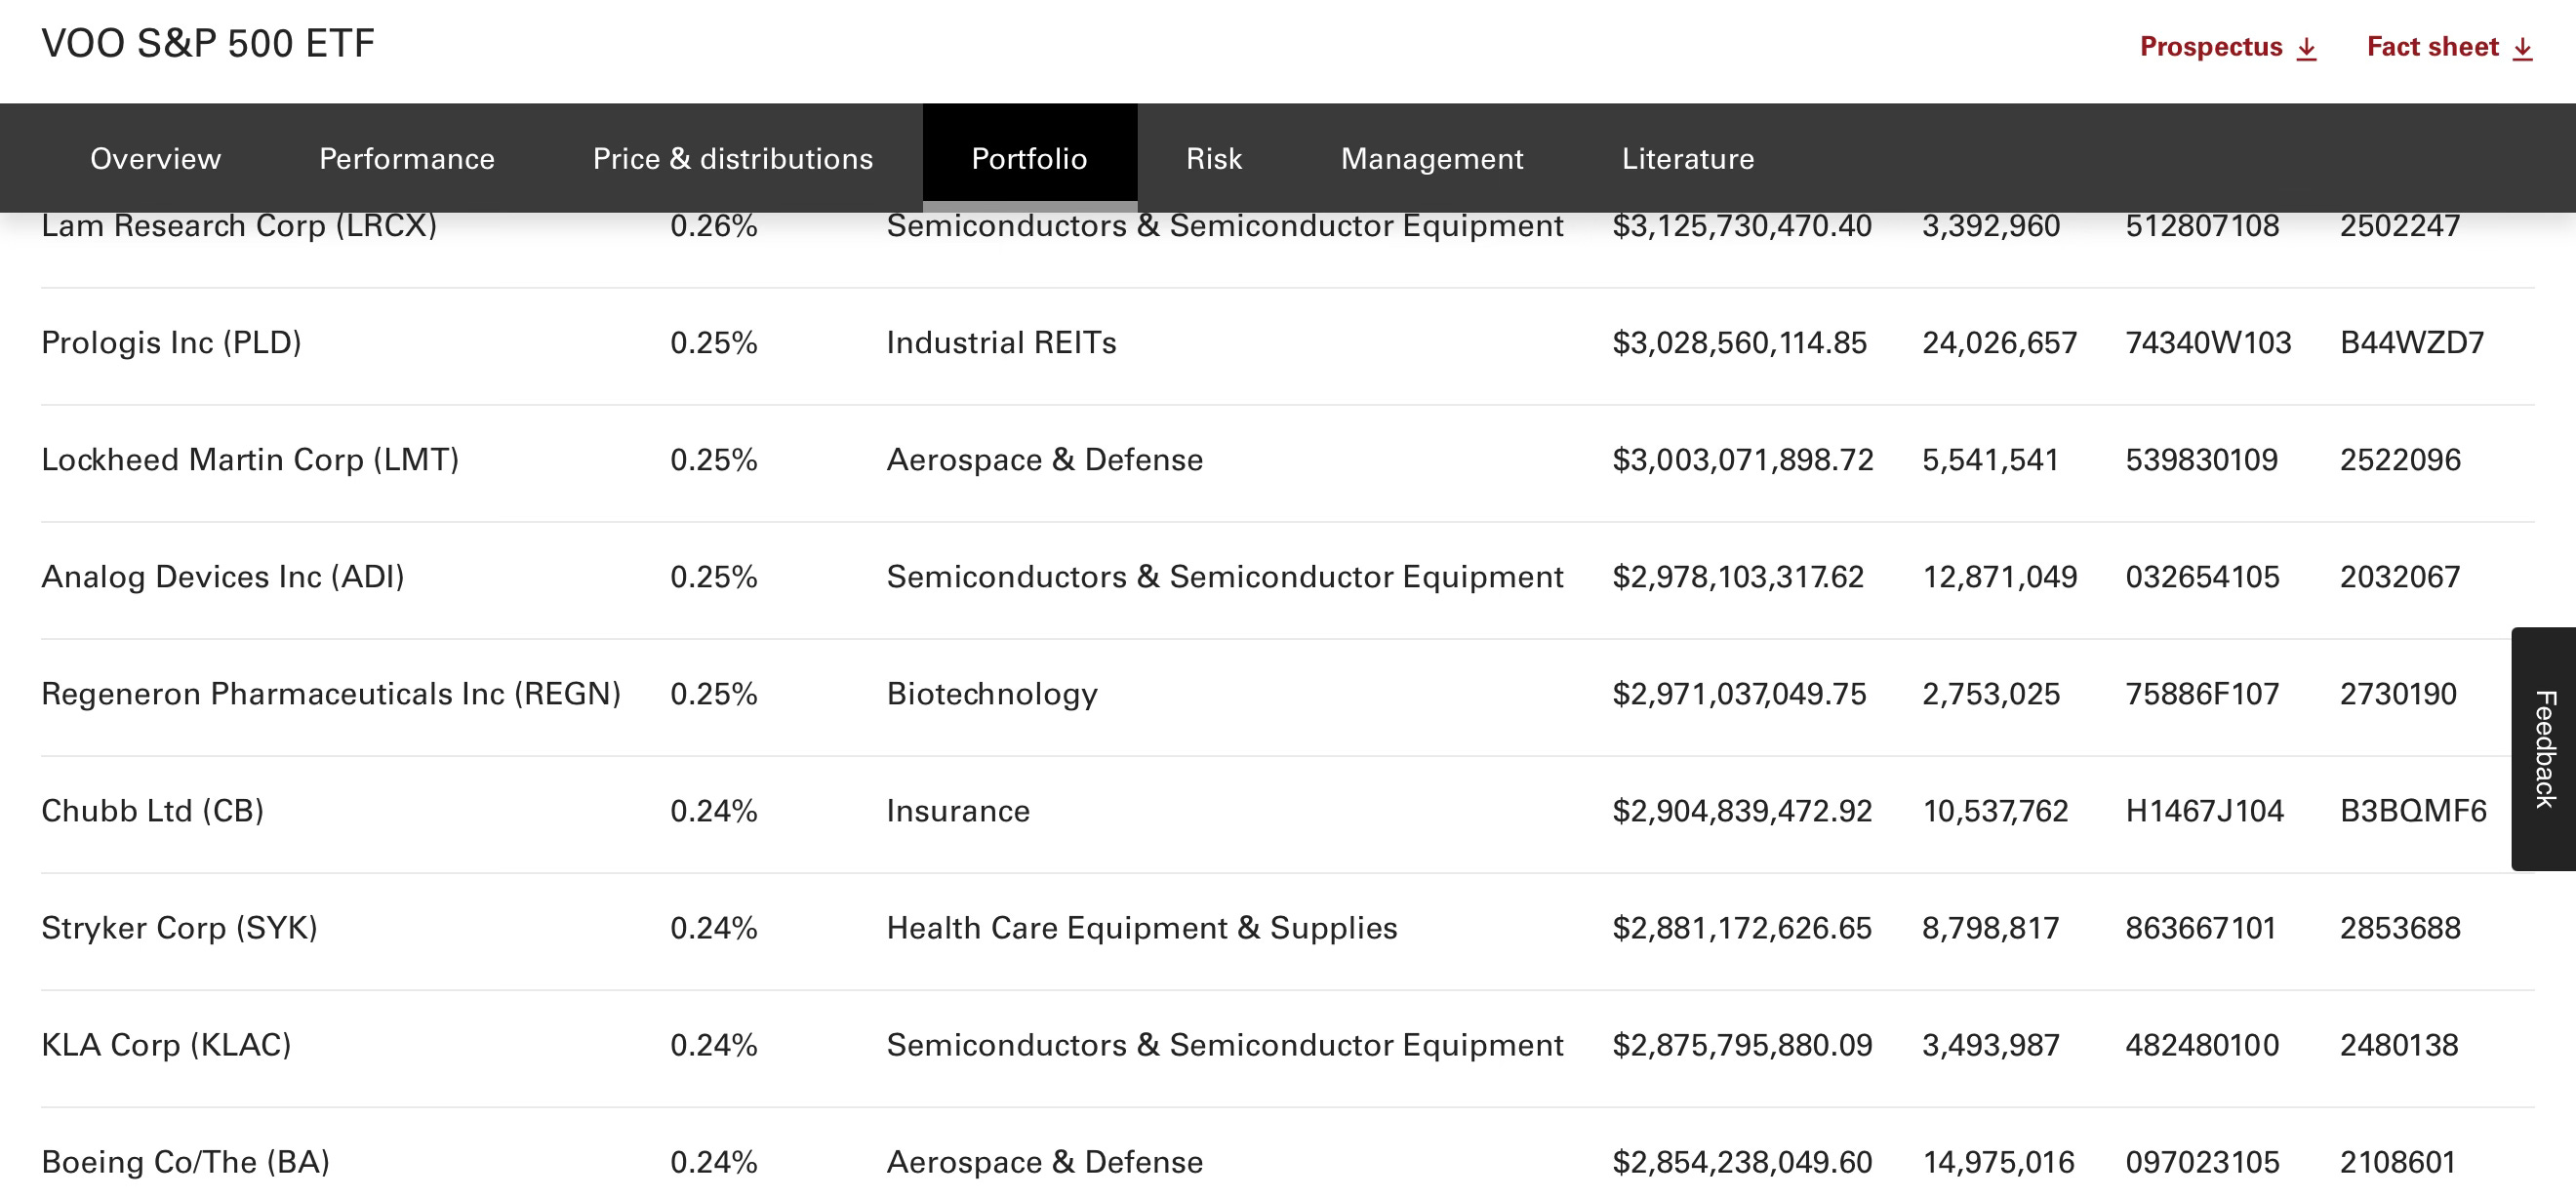
Task: Click the Prospectus download arrow icon
Action: [x=2307, y=48]
